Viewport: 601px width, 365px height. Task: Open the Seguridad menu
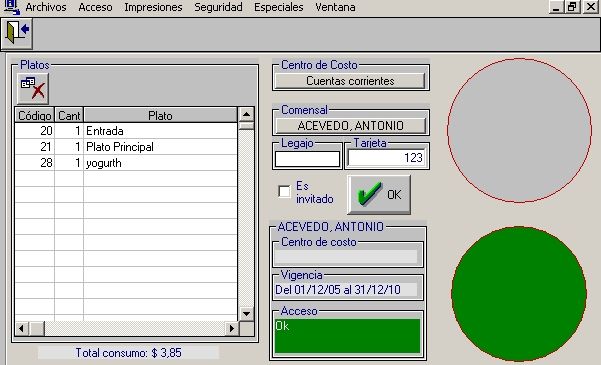point(218,7)
